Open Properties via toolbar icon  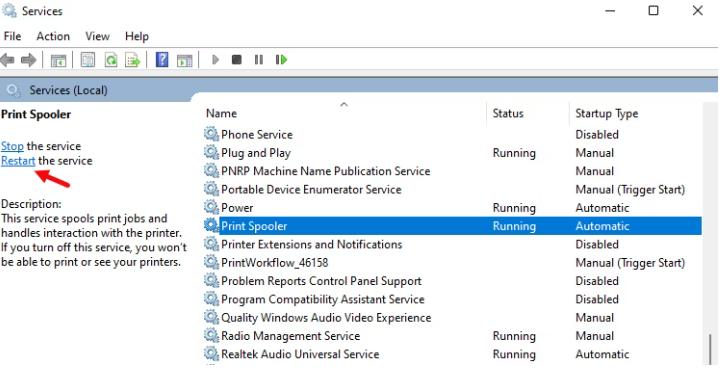pyautogui.click(x=88, y=60)
